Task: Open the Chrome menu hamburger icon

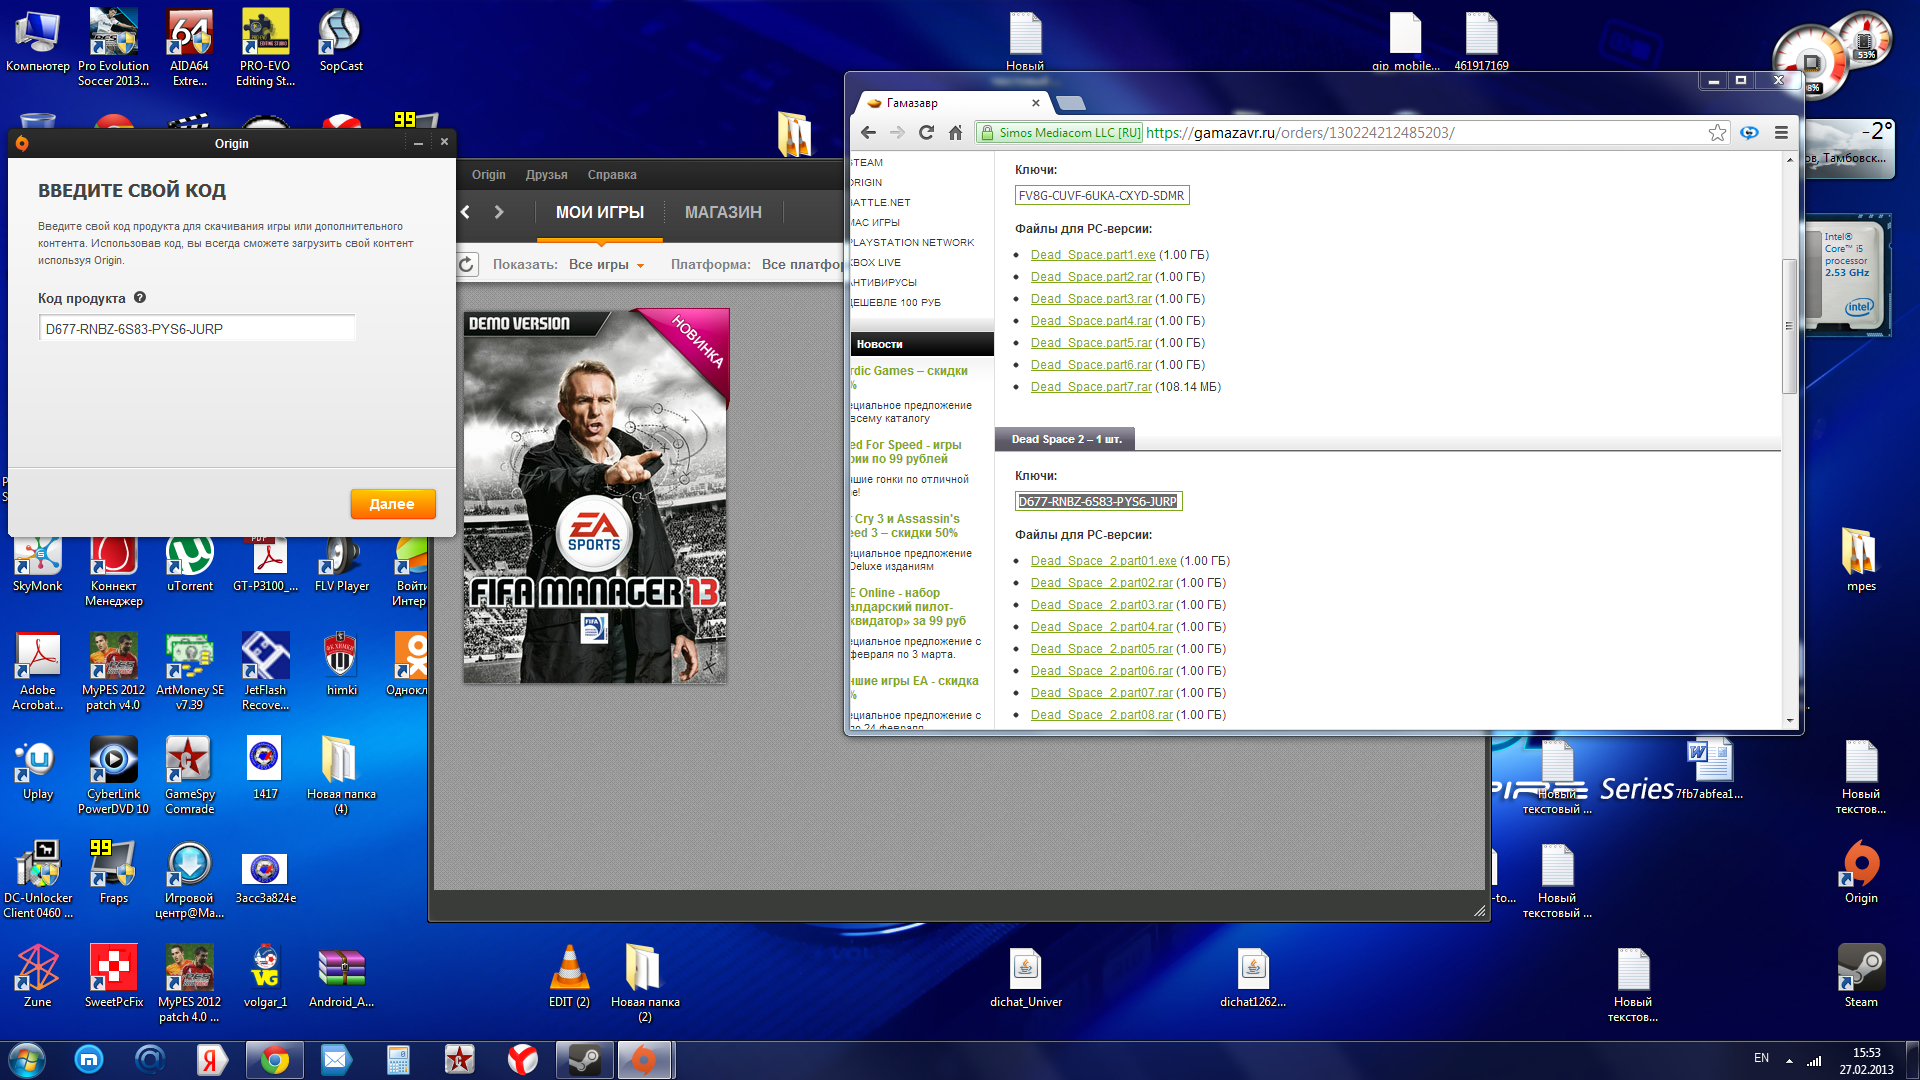Action: coord(1781,132)
